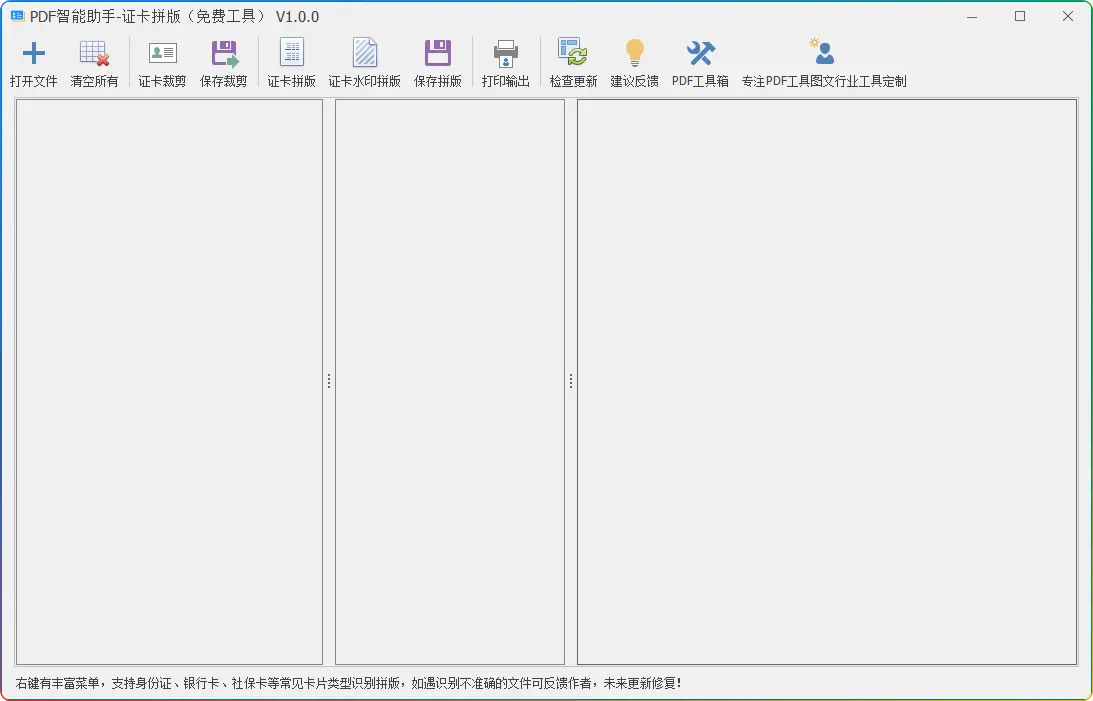Open the 证卡裁剪 card crop tool
Viewport: 1093px width, 701px height.
pos(162,62)
